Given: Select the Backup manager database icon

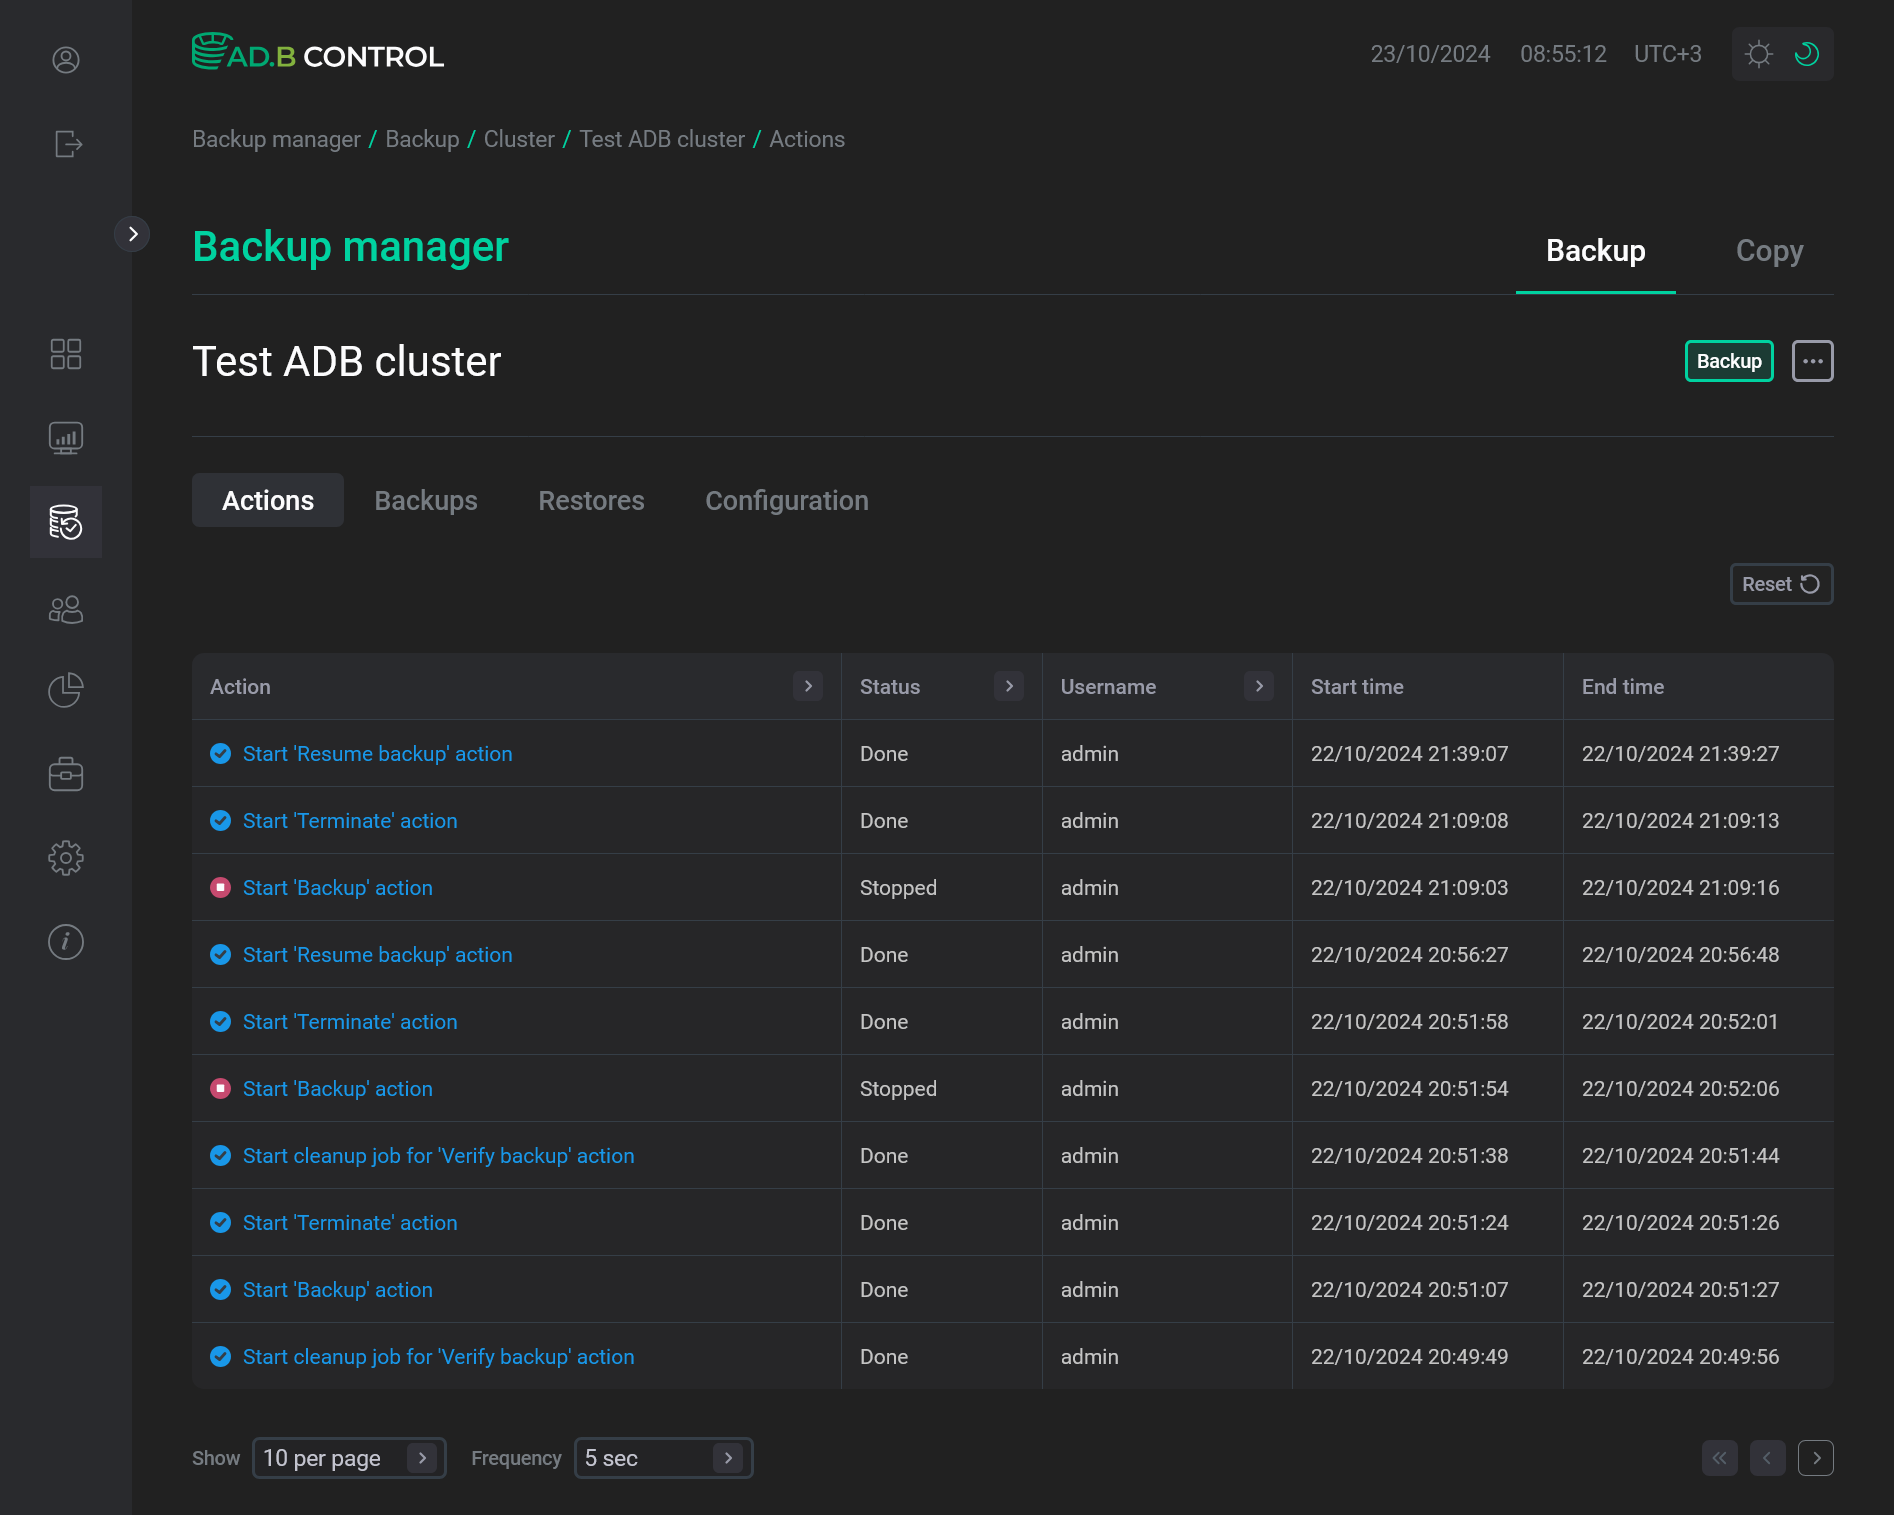Looking at the screenshot, I should pos(66,522).
